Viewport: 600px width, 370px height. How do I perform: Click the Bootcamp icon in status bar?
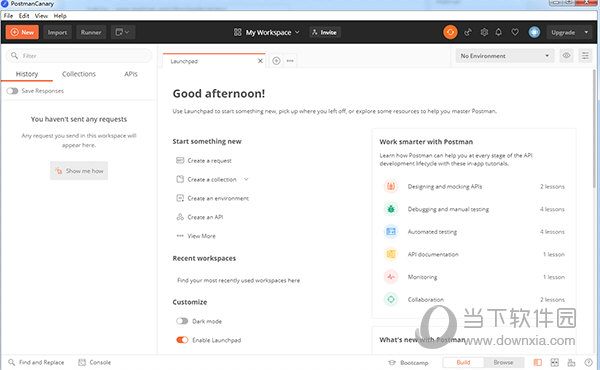392,362
